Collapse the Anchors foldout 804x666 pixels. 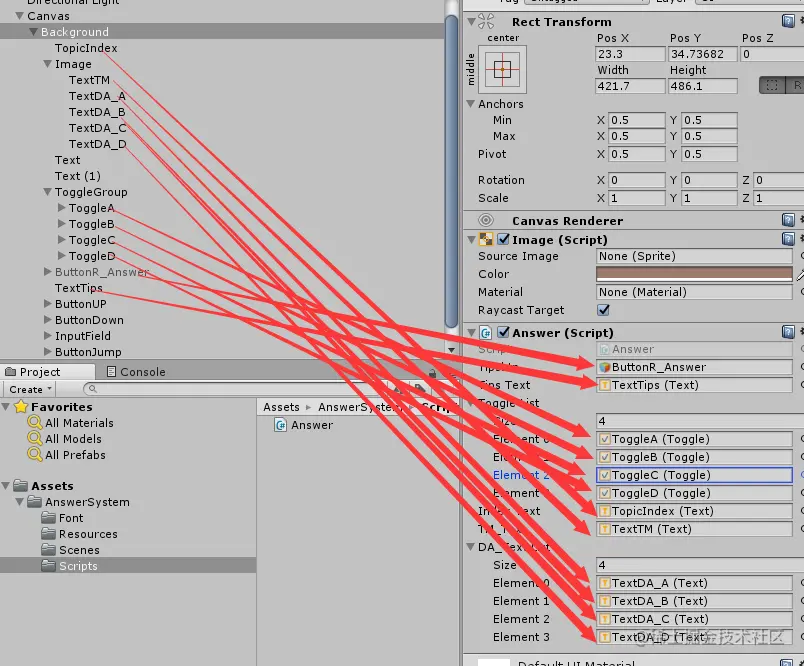tap(471, 104)
